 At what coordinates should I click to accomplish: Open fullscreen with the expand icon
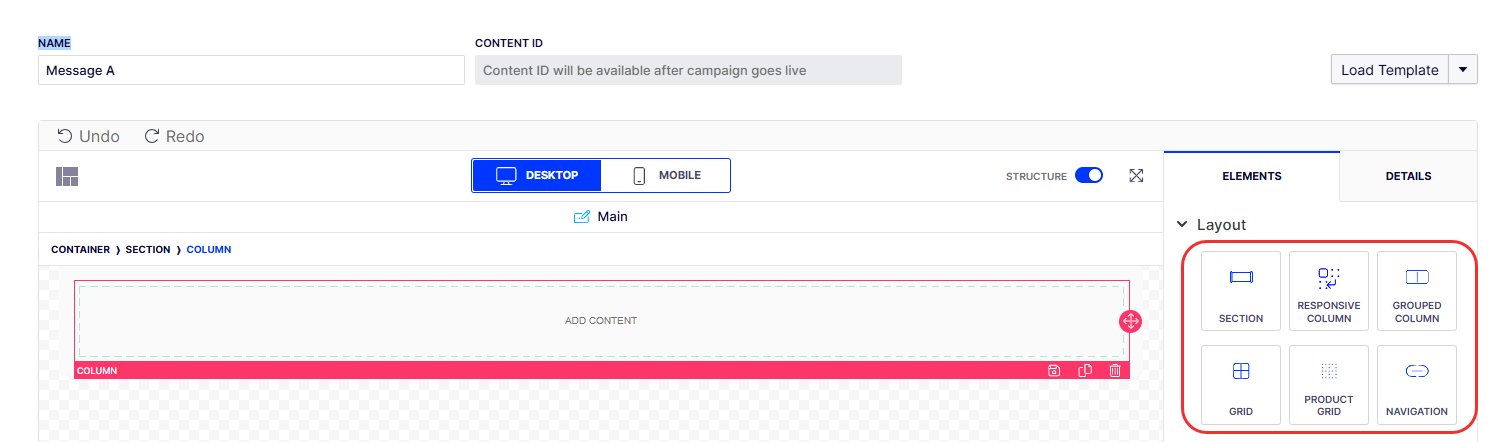[1136, 176]
